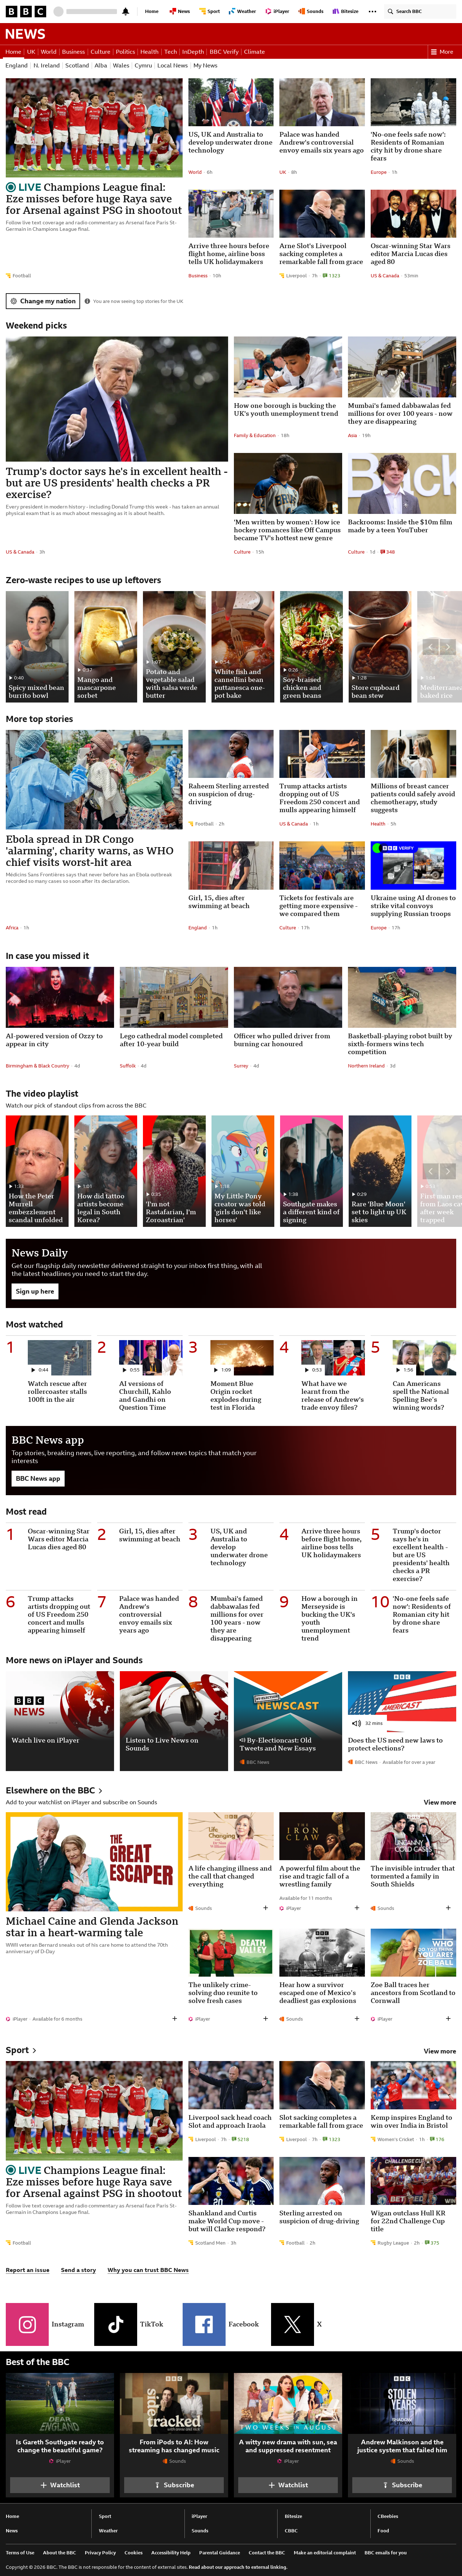Open the More menu in the red News bar
Screen dimensions: 462x2576
[x=442, y=52]
